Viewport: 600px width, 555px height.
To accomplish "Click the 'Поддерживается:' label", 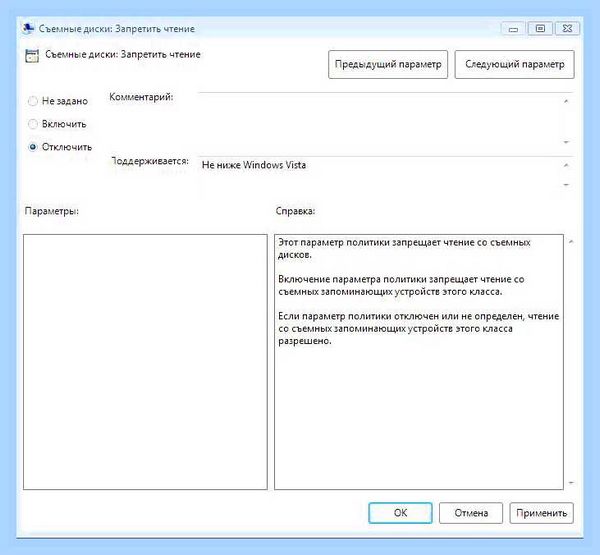I will pyautogui.click(x=150, y=161).
